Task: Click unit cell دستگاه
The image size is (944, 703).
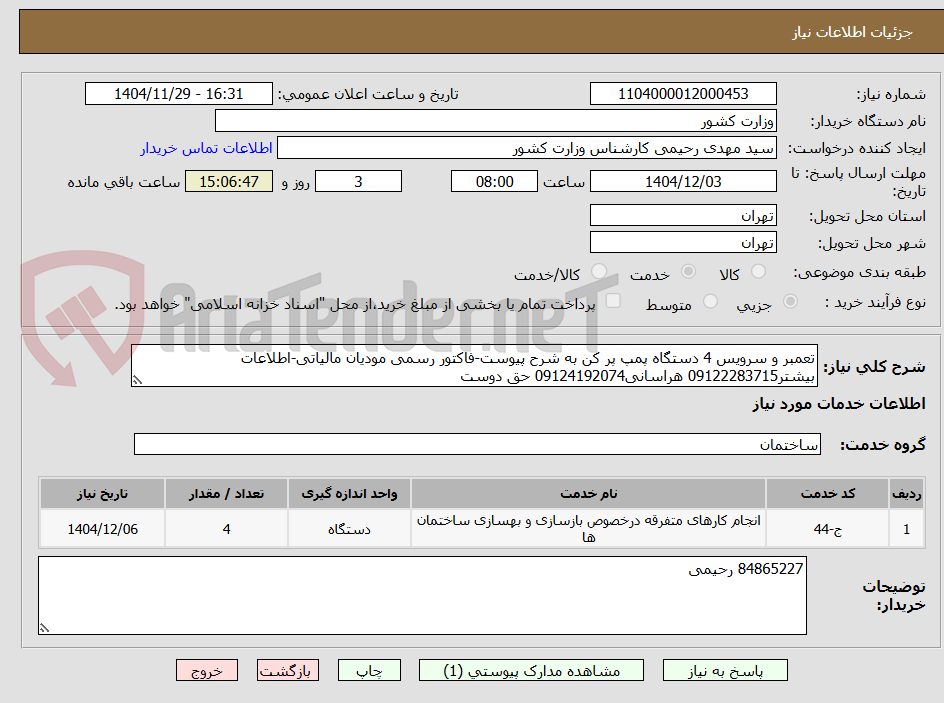Action: (349, 528)
